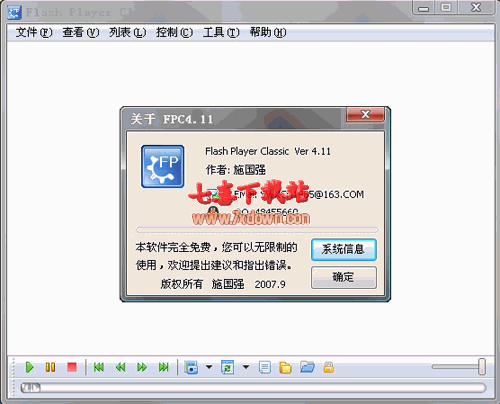Click the yellow files icon
This screenshot has width=500, height=404.
tap(285, 367)
